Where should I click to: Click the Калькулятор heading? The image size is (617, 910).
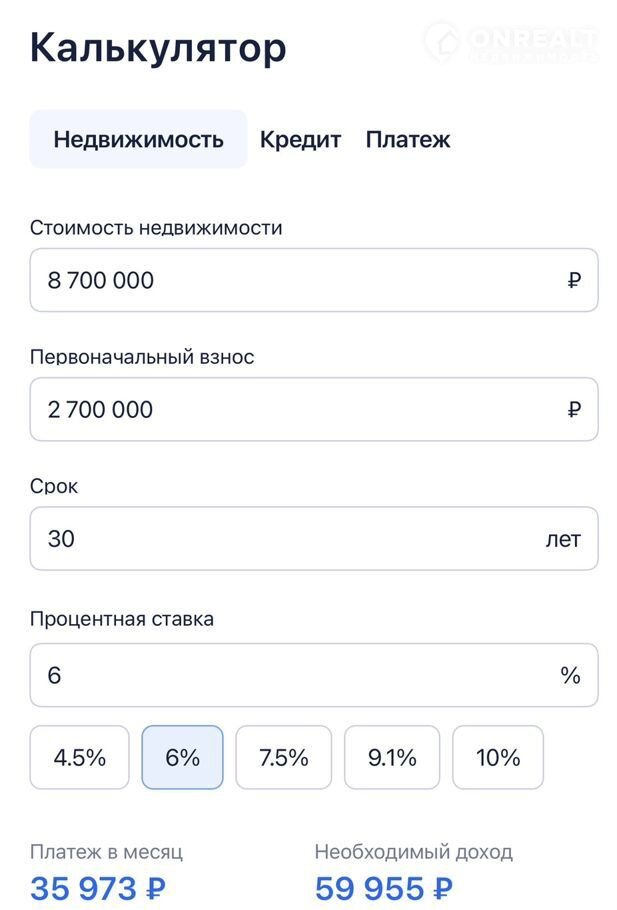tap(158, 48)
